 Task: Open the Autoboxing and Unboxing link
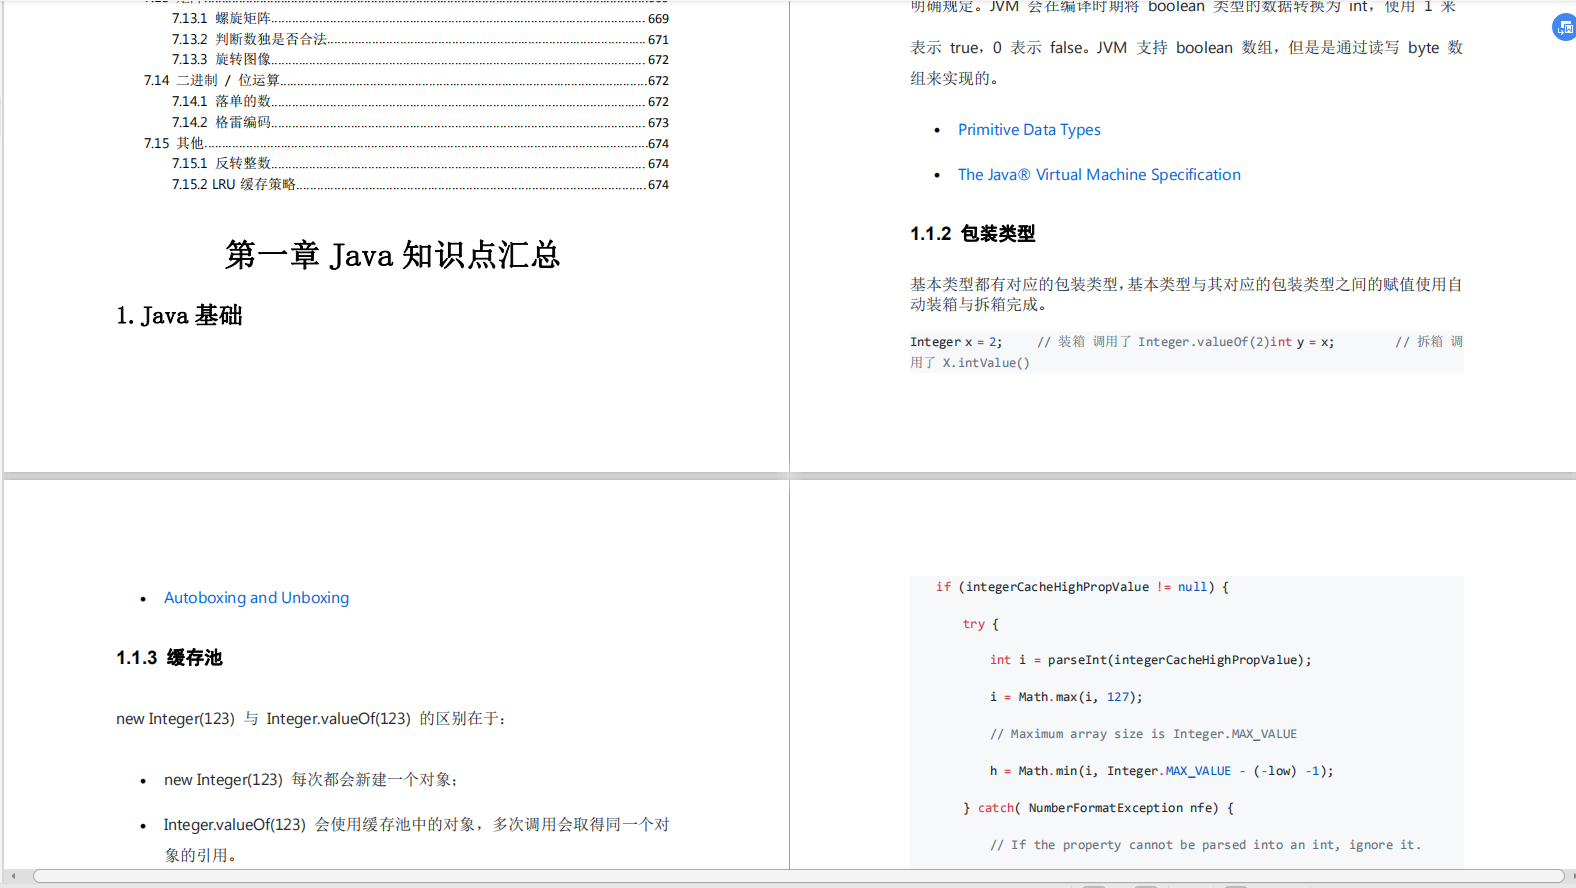tap(256, 598)
